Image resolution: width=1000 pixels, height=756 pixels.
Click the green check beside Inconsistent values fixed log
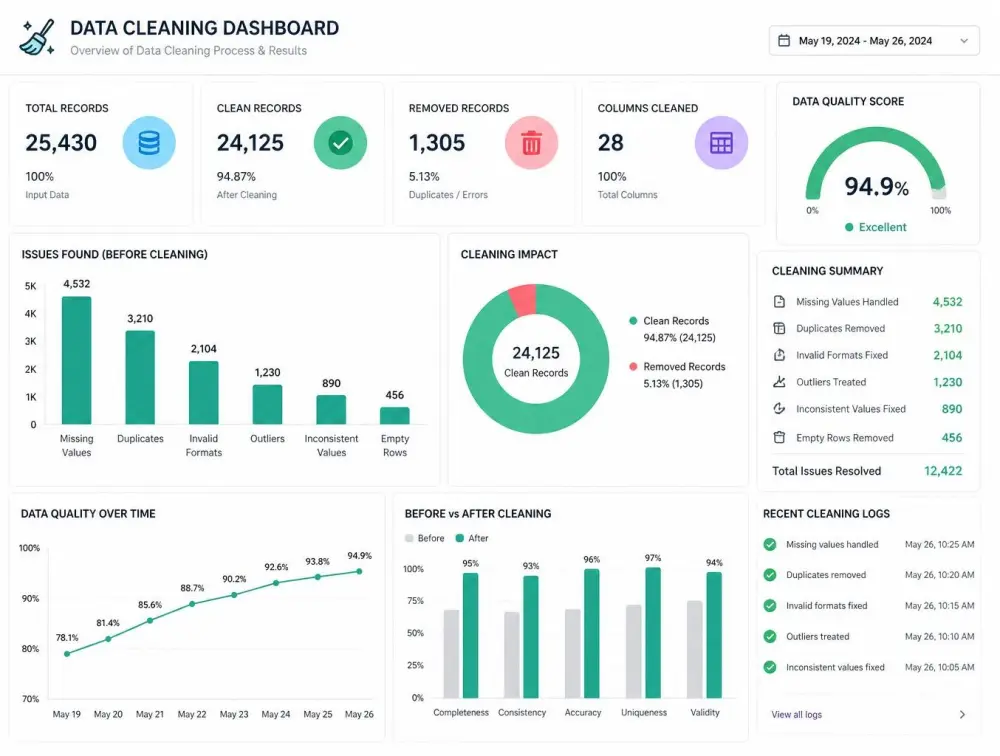point(770,667)
